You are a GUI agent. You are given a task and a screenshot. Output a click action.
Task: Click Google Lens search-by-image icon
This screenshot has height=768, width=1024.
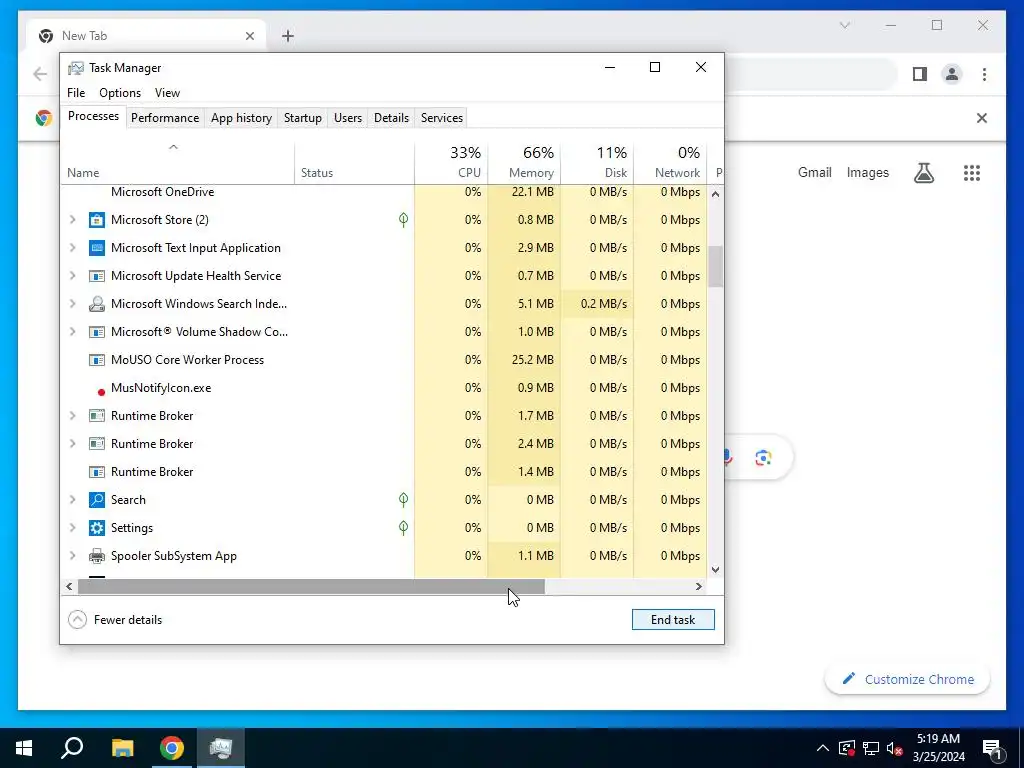coord(763,458)
